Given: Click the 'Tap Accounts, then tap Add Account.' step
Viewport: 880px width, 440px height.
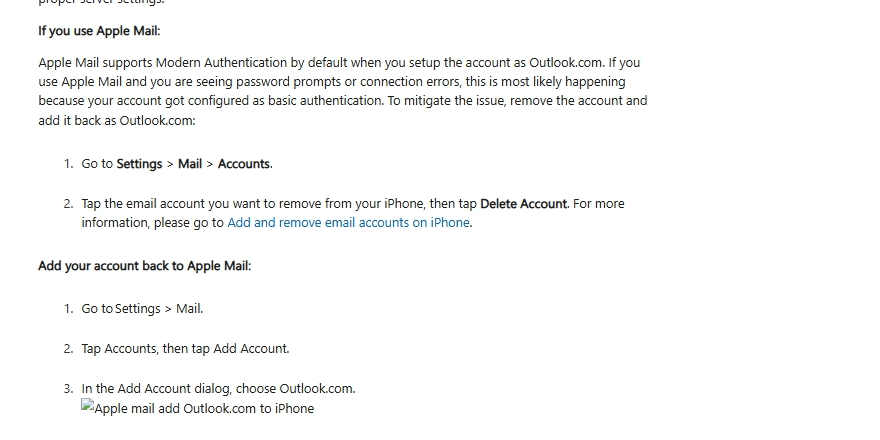Looking at the screenshot, I should coord(185,349).
